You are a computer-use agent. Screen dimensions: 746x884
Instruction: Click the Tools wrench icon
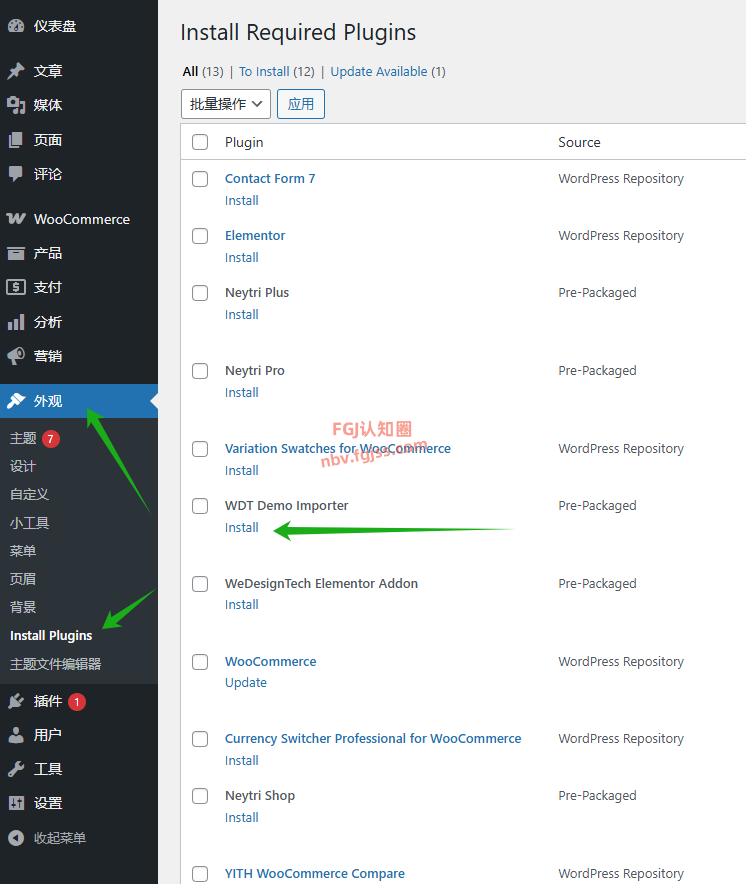coord(16,769)
